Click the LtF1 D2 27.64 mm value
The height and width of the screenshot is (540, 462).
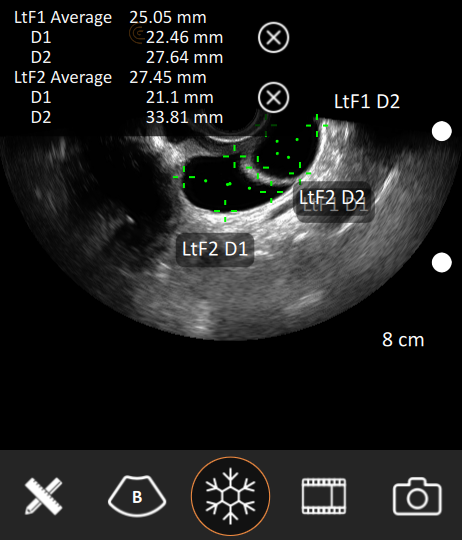185,58
